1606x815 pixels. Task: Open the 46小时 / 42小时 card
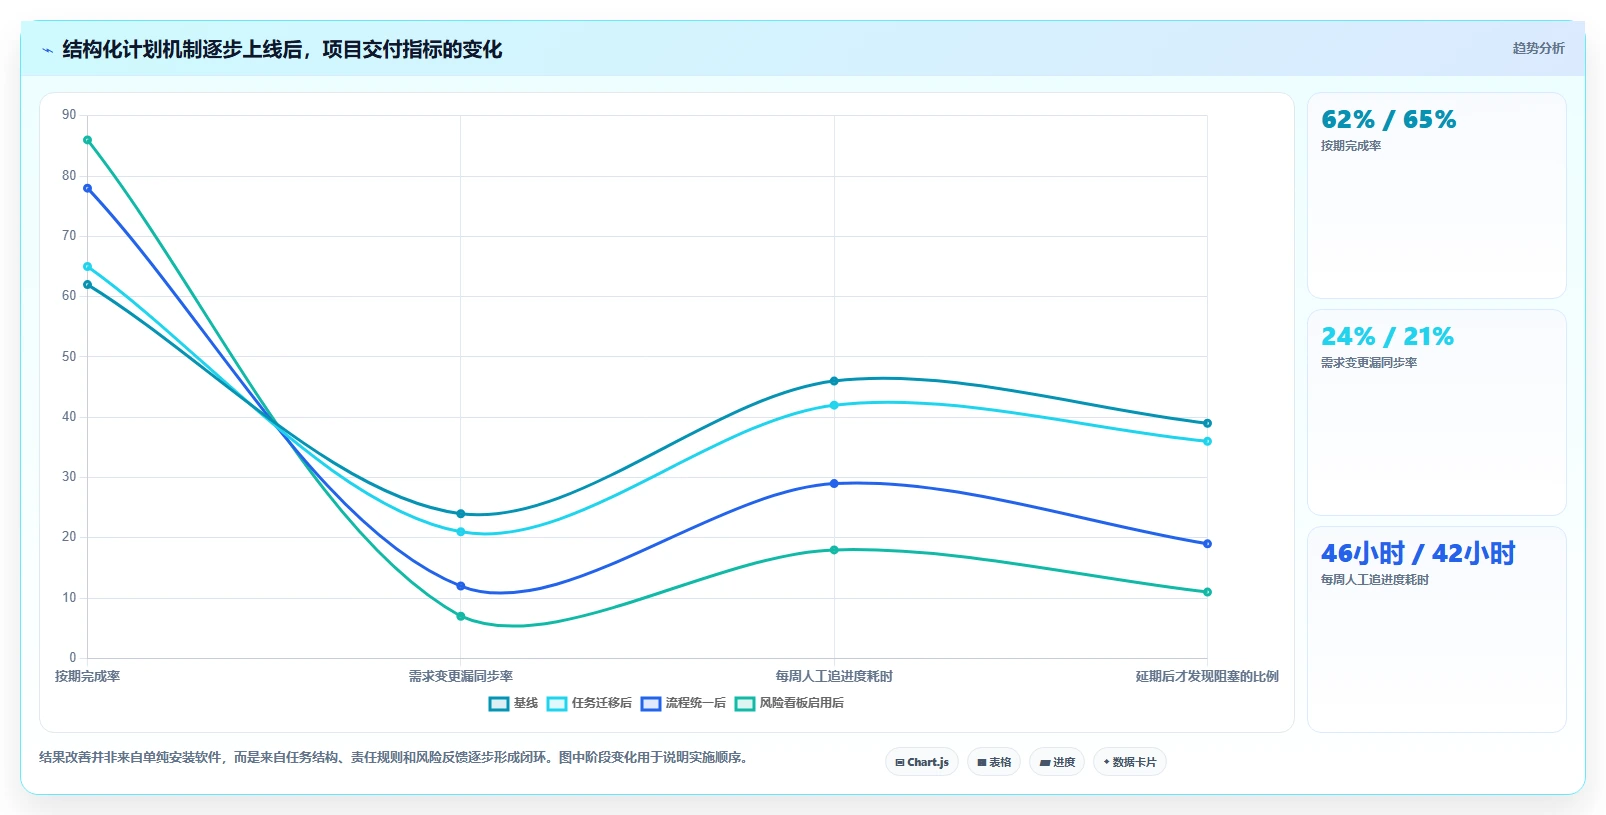1437,630
